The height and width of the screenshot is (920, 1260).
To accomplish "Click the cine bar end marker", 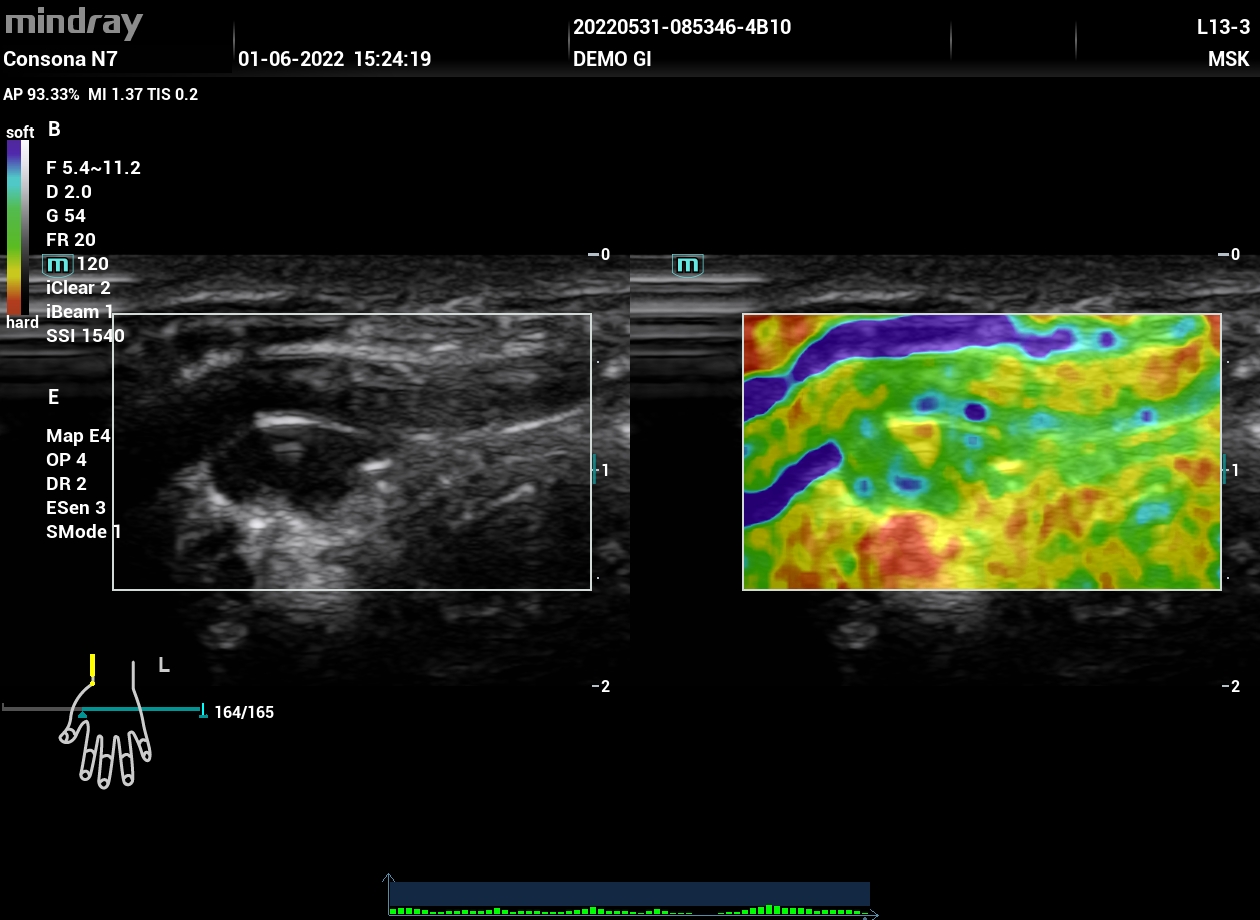I will tap(203, 711).
